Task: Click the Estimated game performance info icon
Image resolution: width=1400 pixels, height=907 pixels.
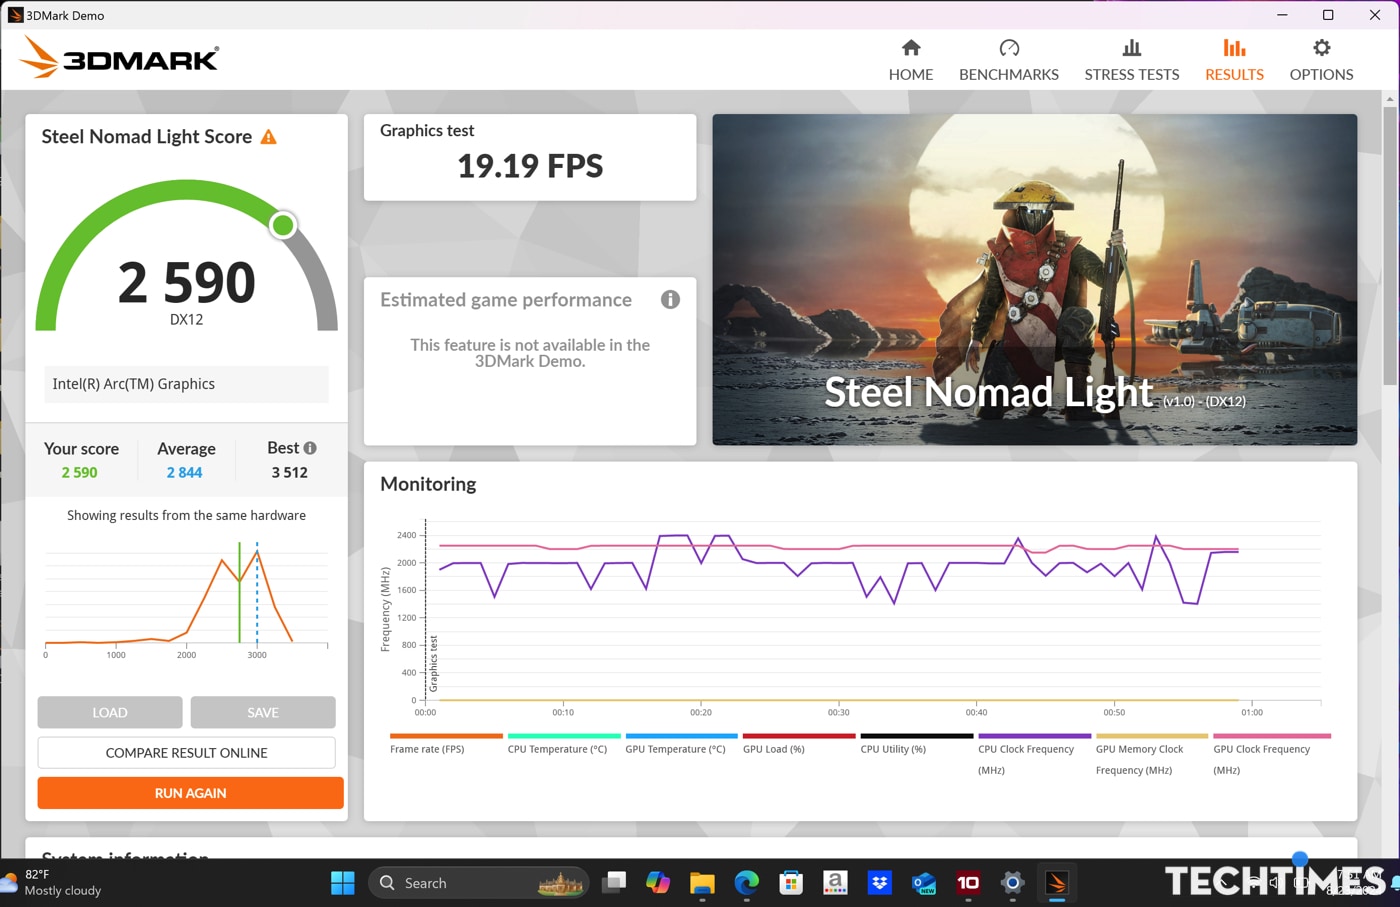Action: point(670,299)
